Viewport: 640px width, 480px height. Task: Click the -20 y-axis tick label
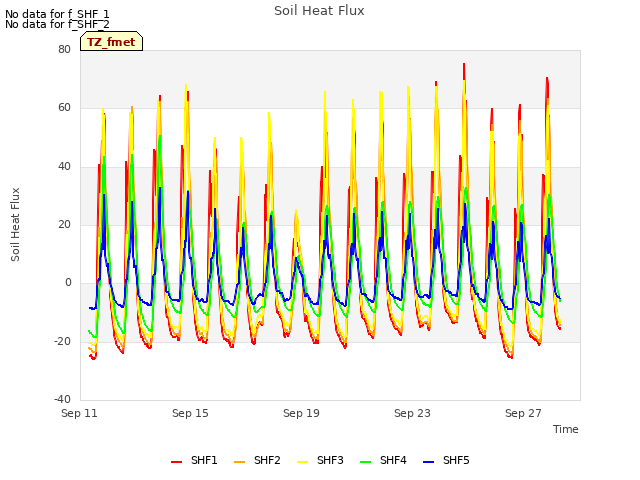pyautogui.click(x=62, y=341)
